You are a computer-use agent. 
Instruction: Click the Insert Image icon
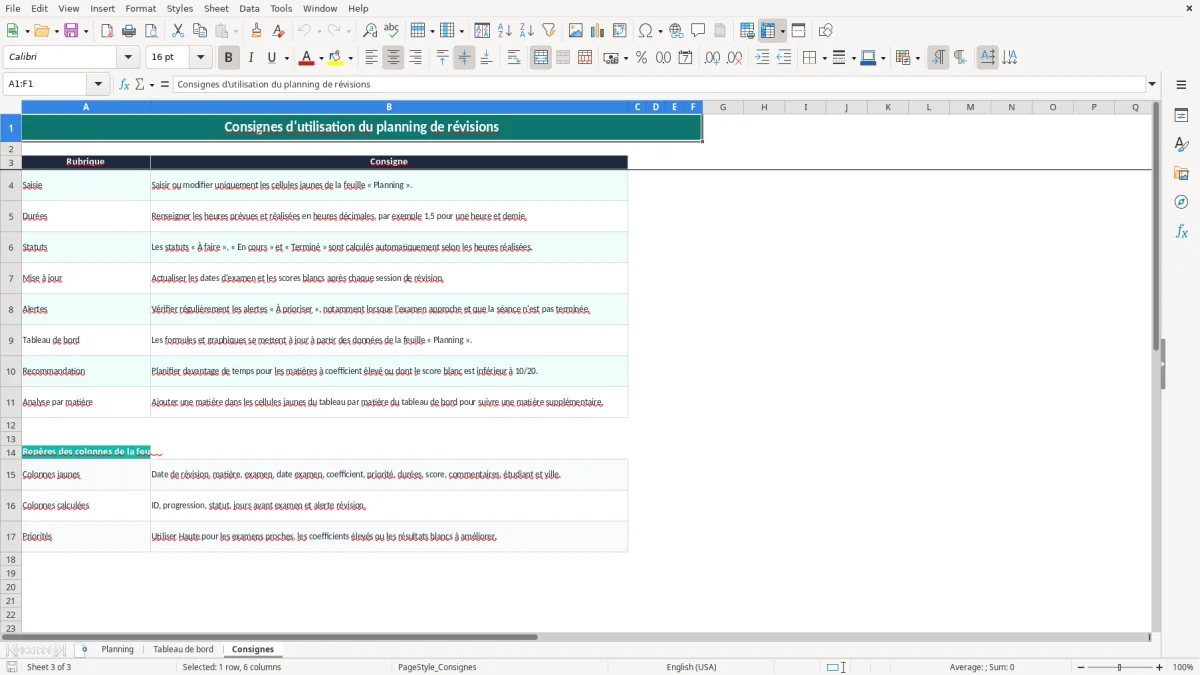(x=576, y=31)
